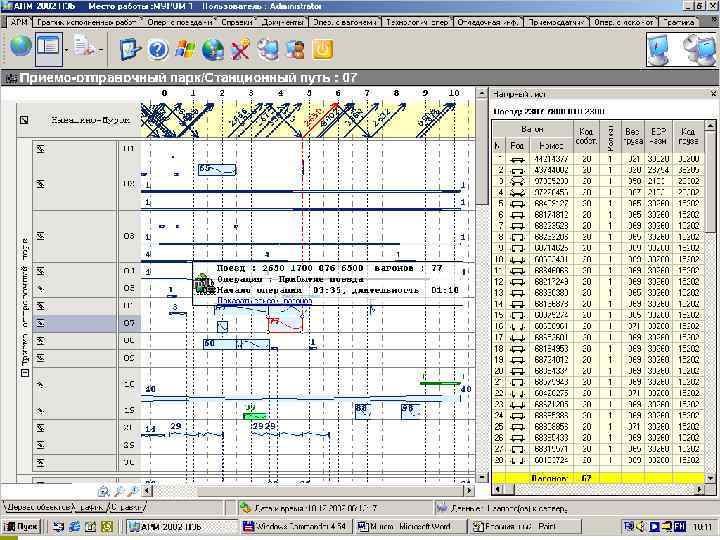Toggle the checkbox for track row 07
Screen dimensions: 720x540
pos(42,323)
